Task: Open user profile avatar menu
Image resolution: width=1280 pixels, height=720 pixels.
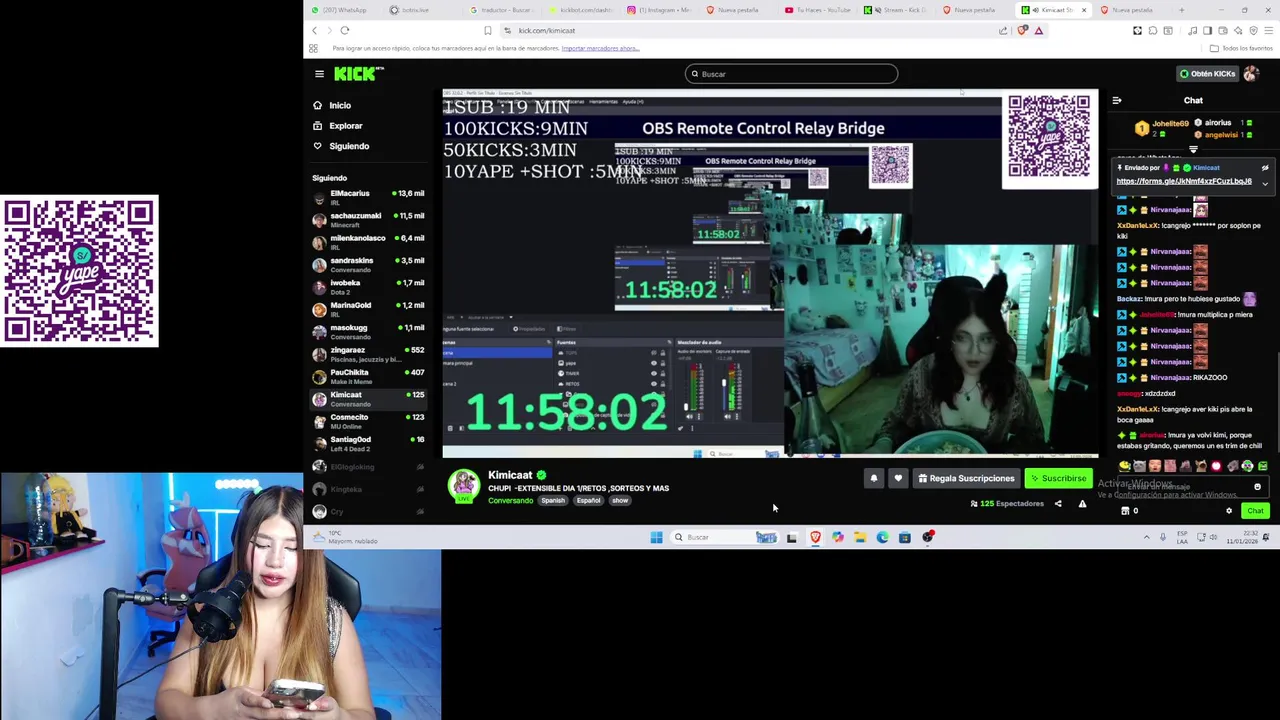Action: point(1251,74)
